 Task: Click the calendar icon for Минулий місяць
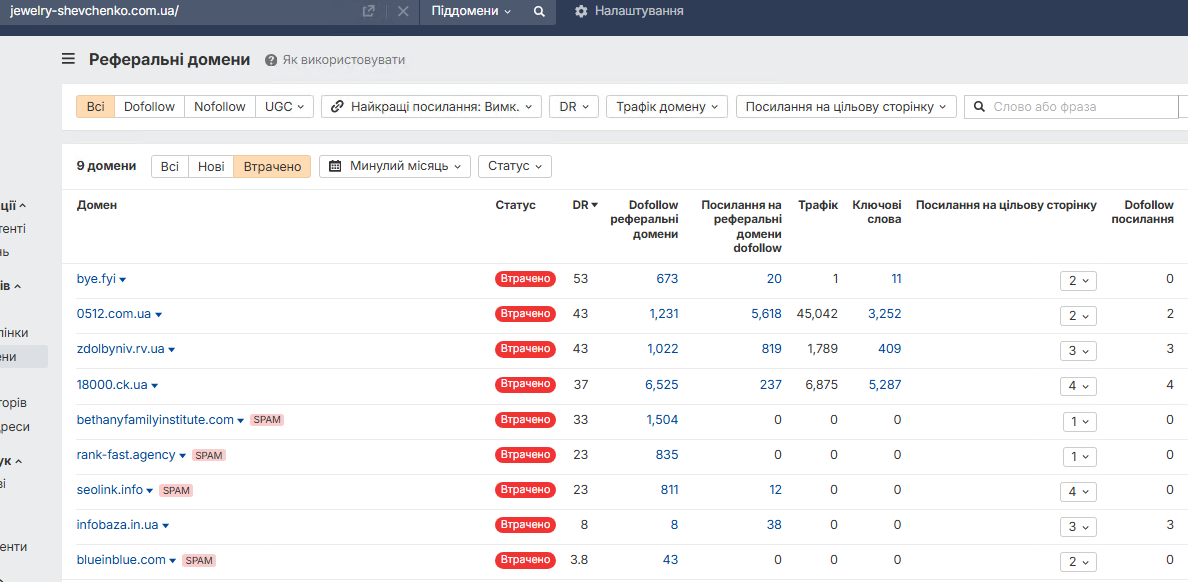click(335, 166)
